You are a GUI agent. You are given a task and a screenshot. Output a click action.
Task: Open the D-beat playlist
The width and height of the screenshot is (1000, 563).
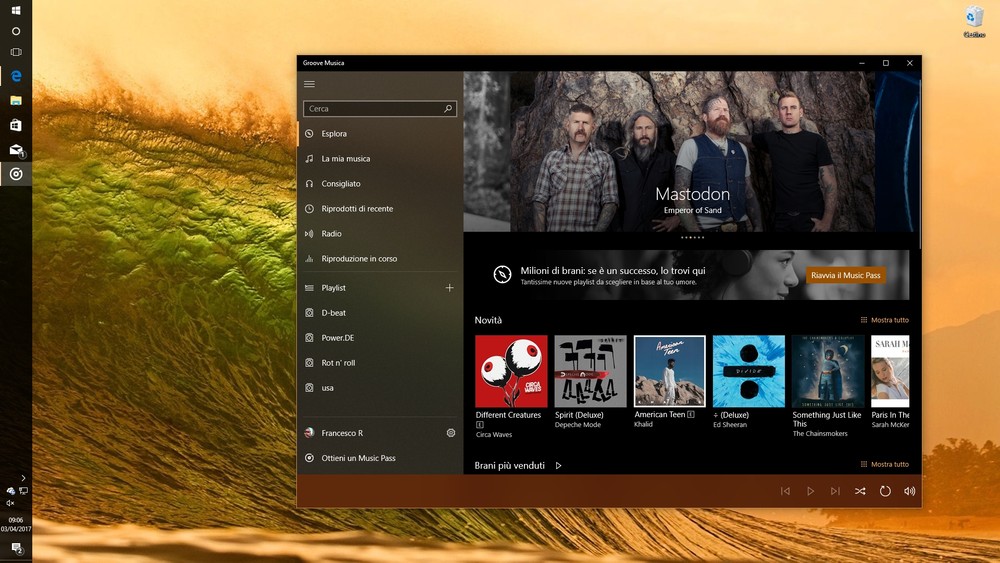379,312
